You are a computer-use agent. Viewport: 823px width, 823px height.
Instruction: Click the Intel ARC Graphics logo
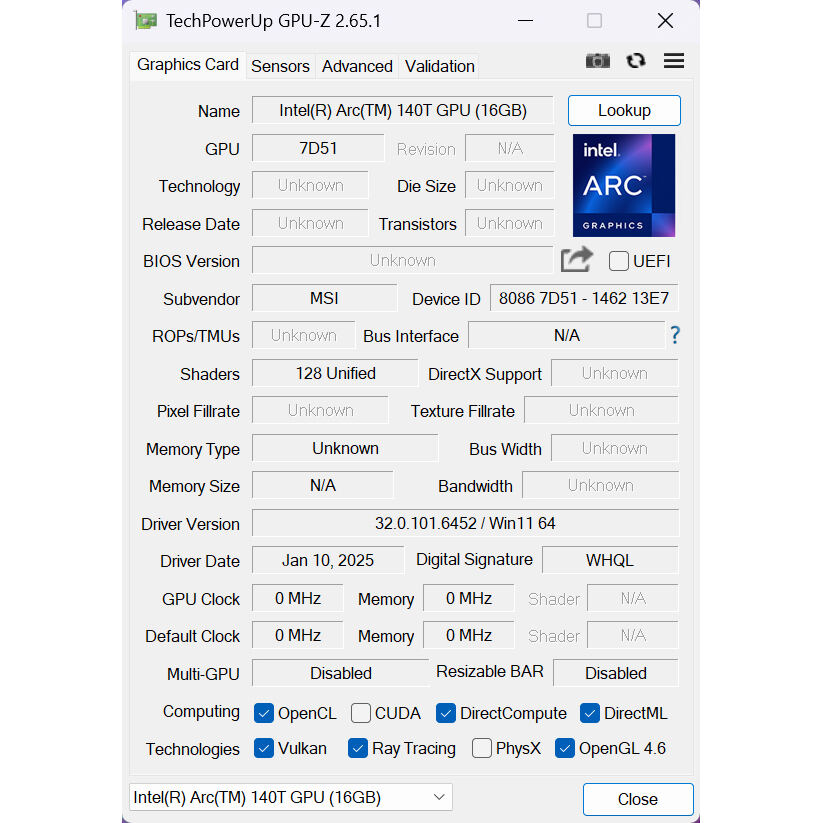(x=624, y=185)
